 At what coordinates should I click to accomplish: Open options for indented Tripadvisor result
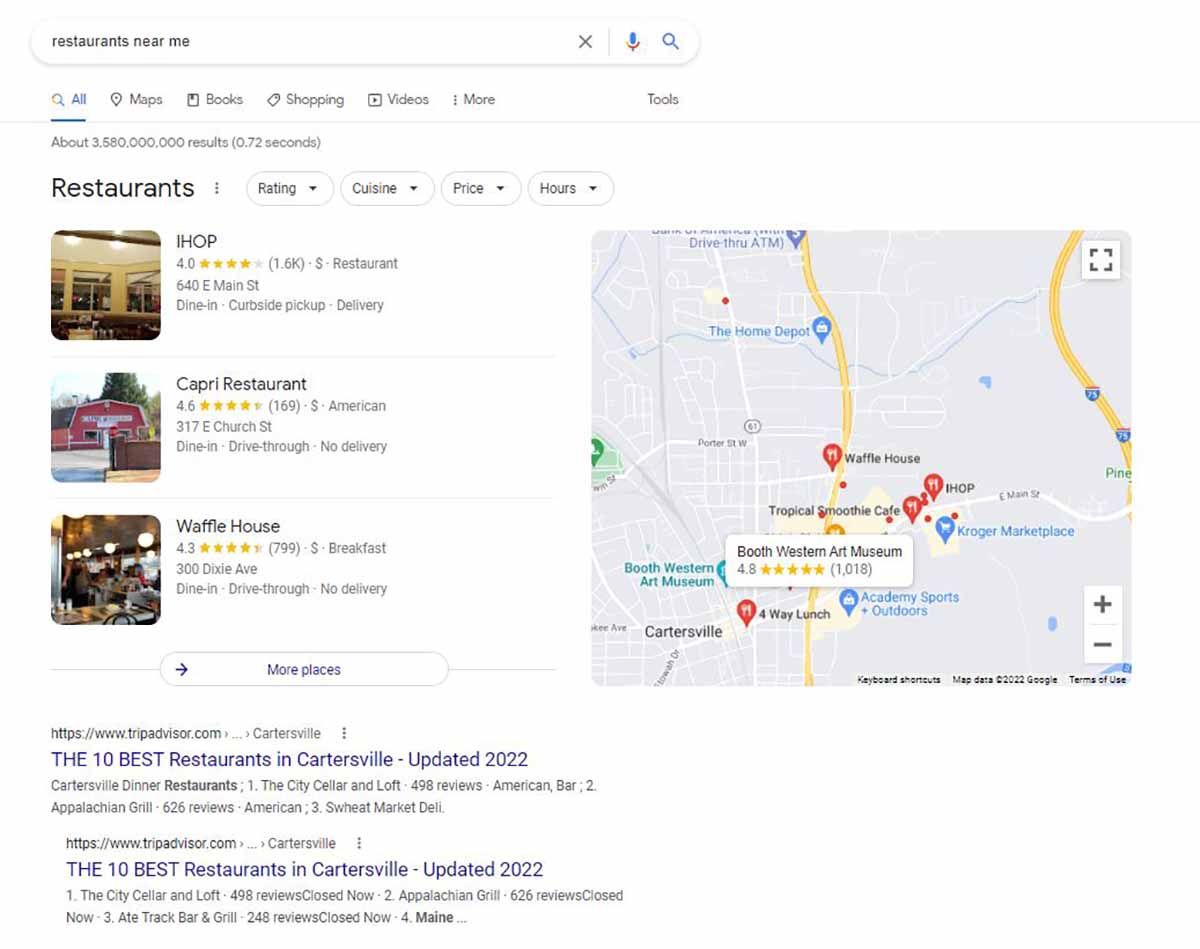(x=359, y=843)
